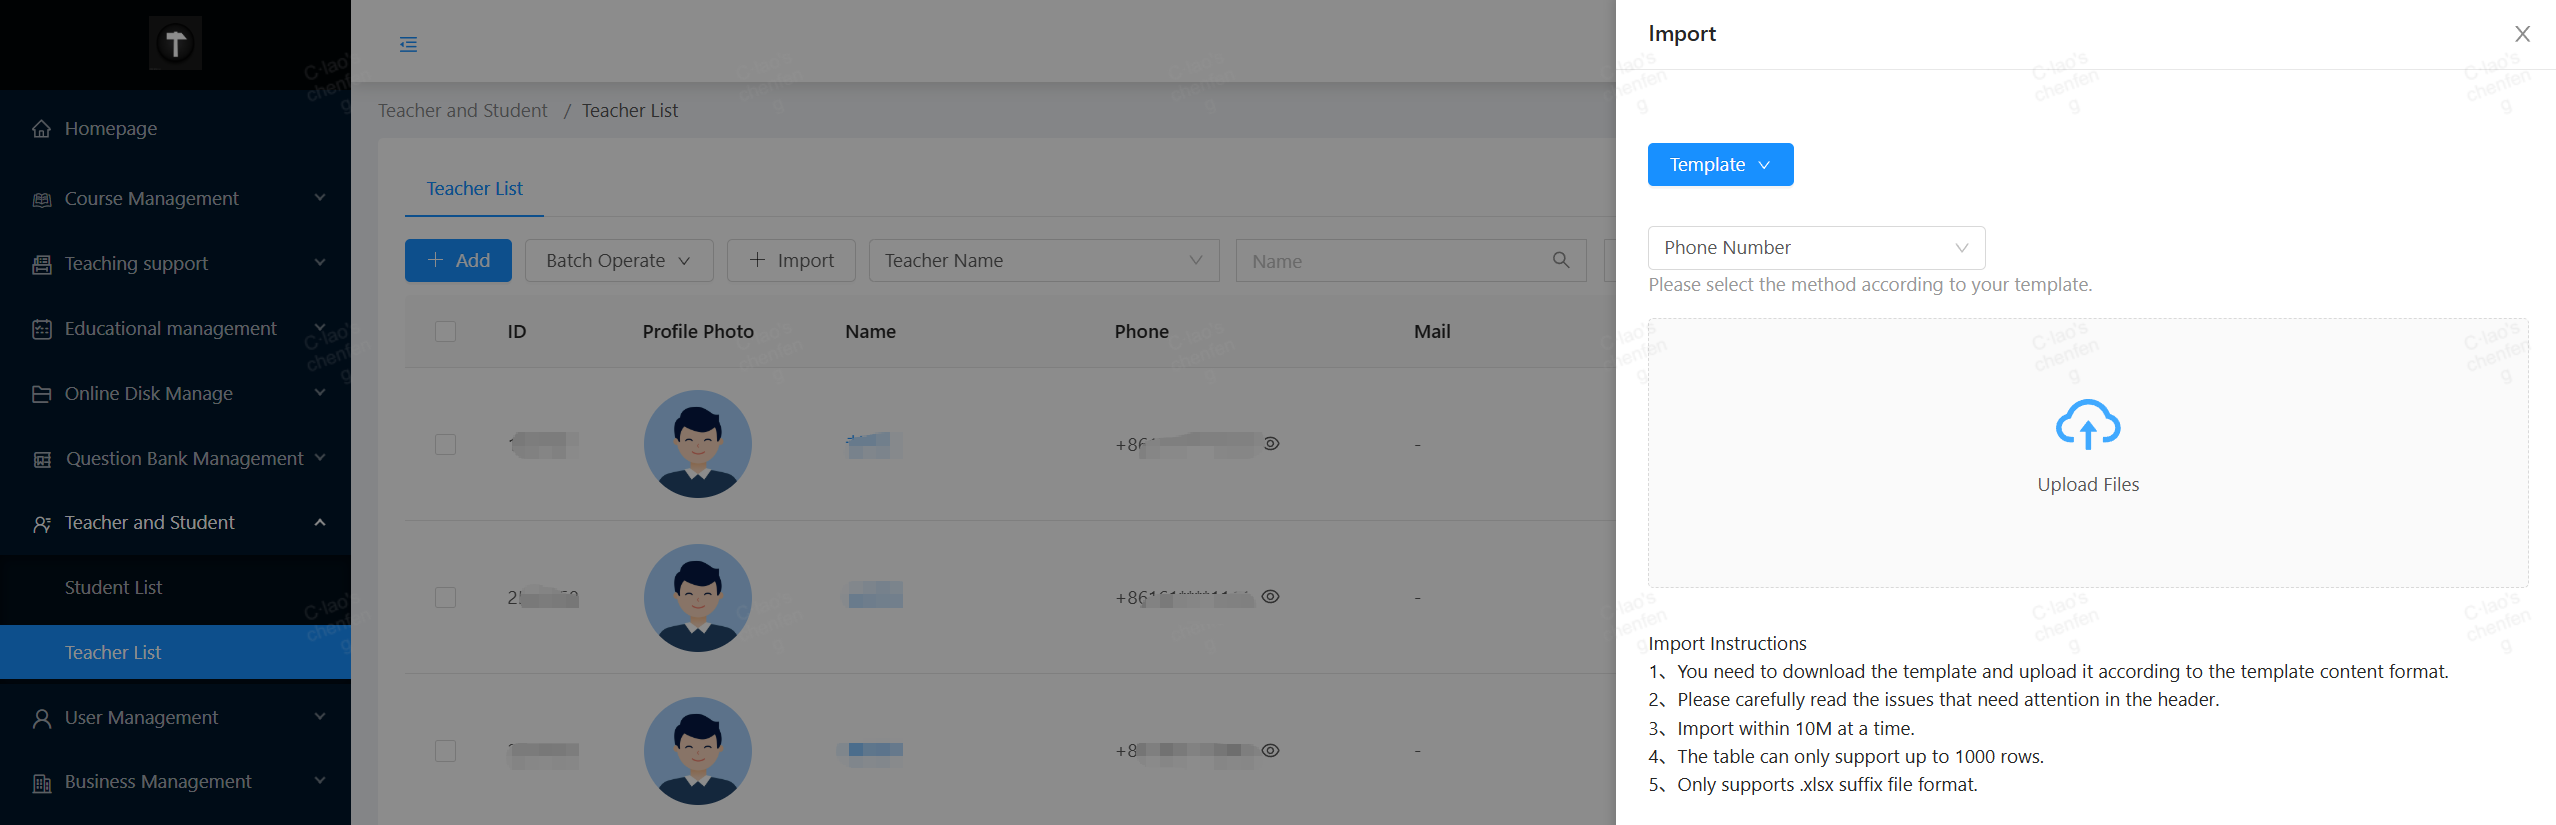
Task: Open the Phone Number method dropdown
Action: point(1815,248)
